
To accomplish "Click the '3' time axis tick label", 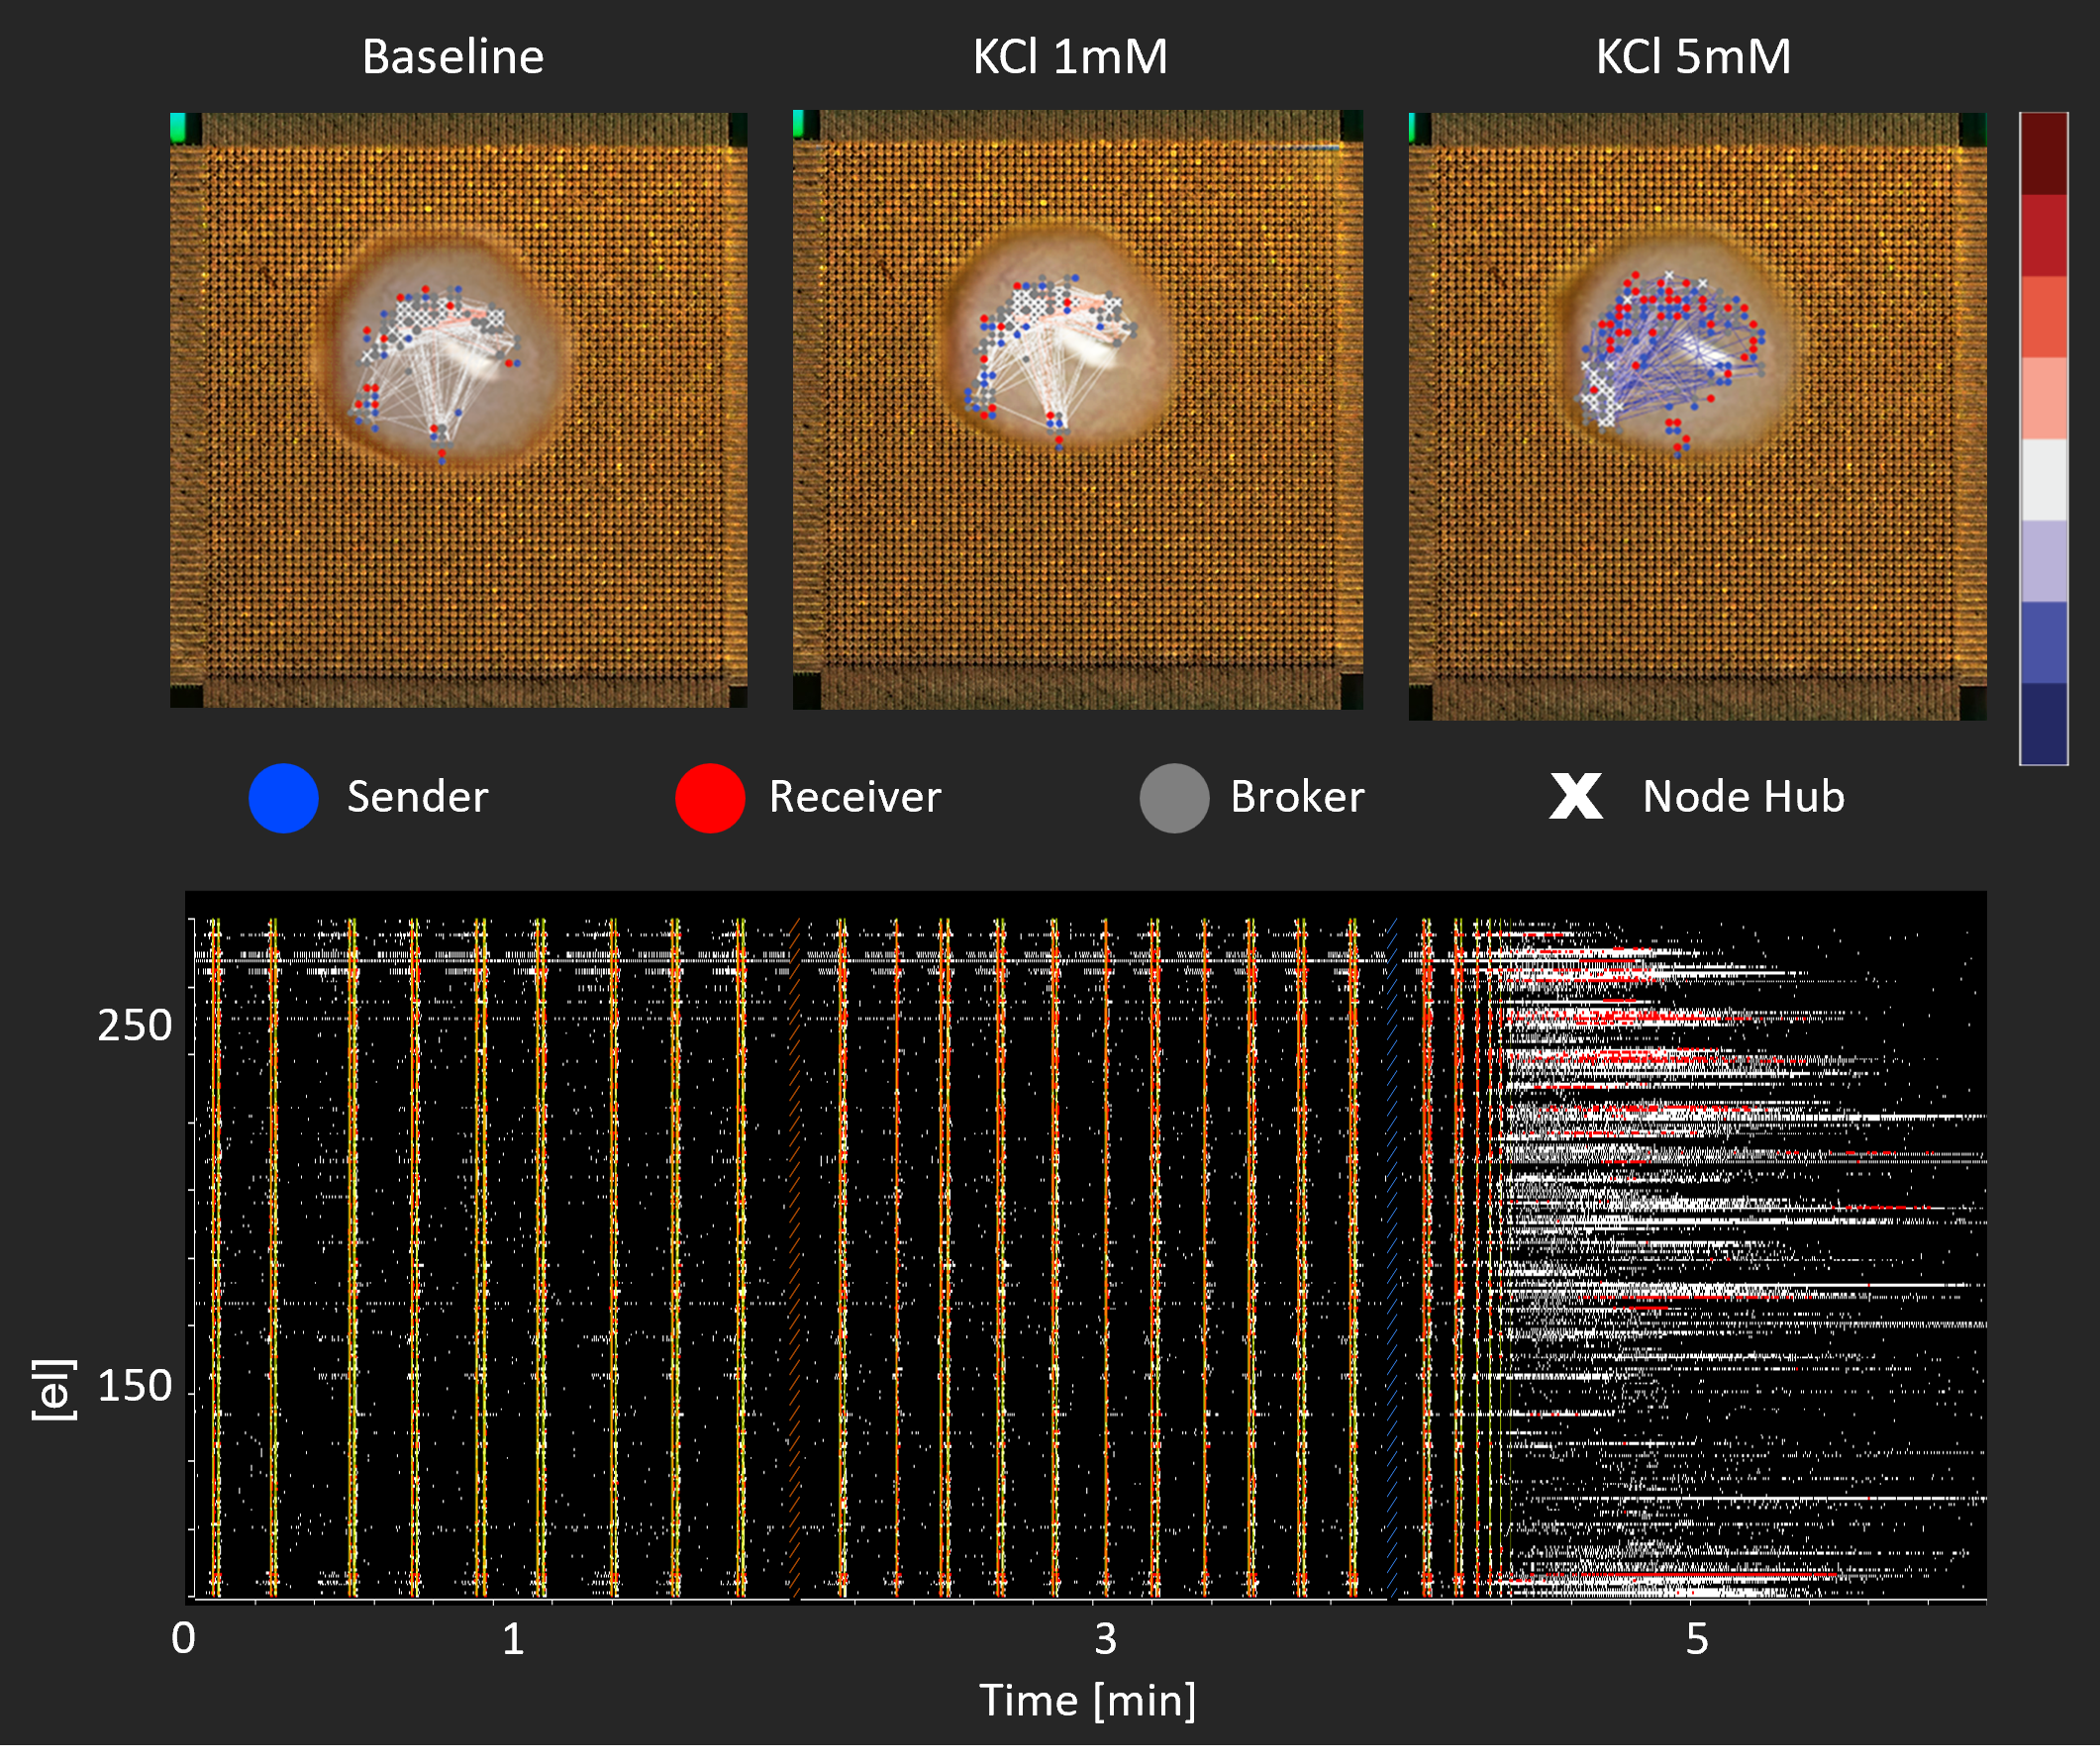I will tap(1105, 1640).
